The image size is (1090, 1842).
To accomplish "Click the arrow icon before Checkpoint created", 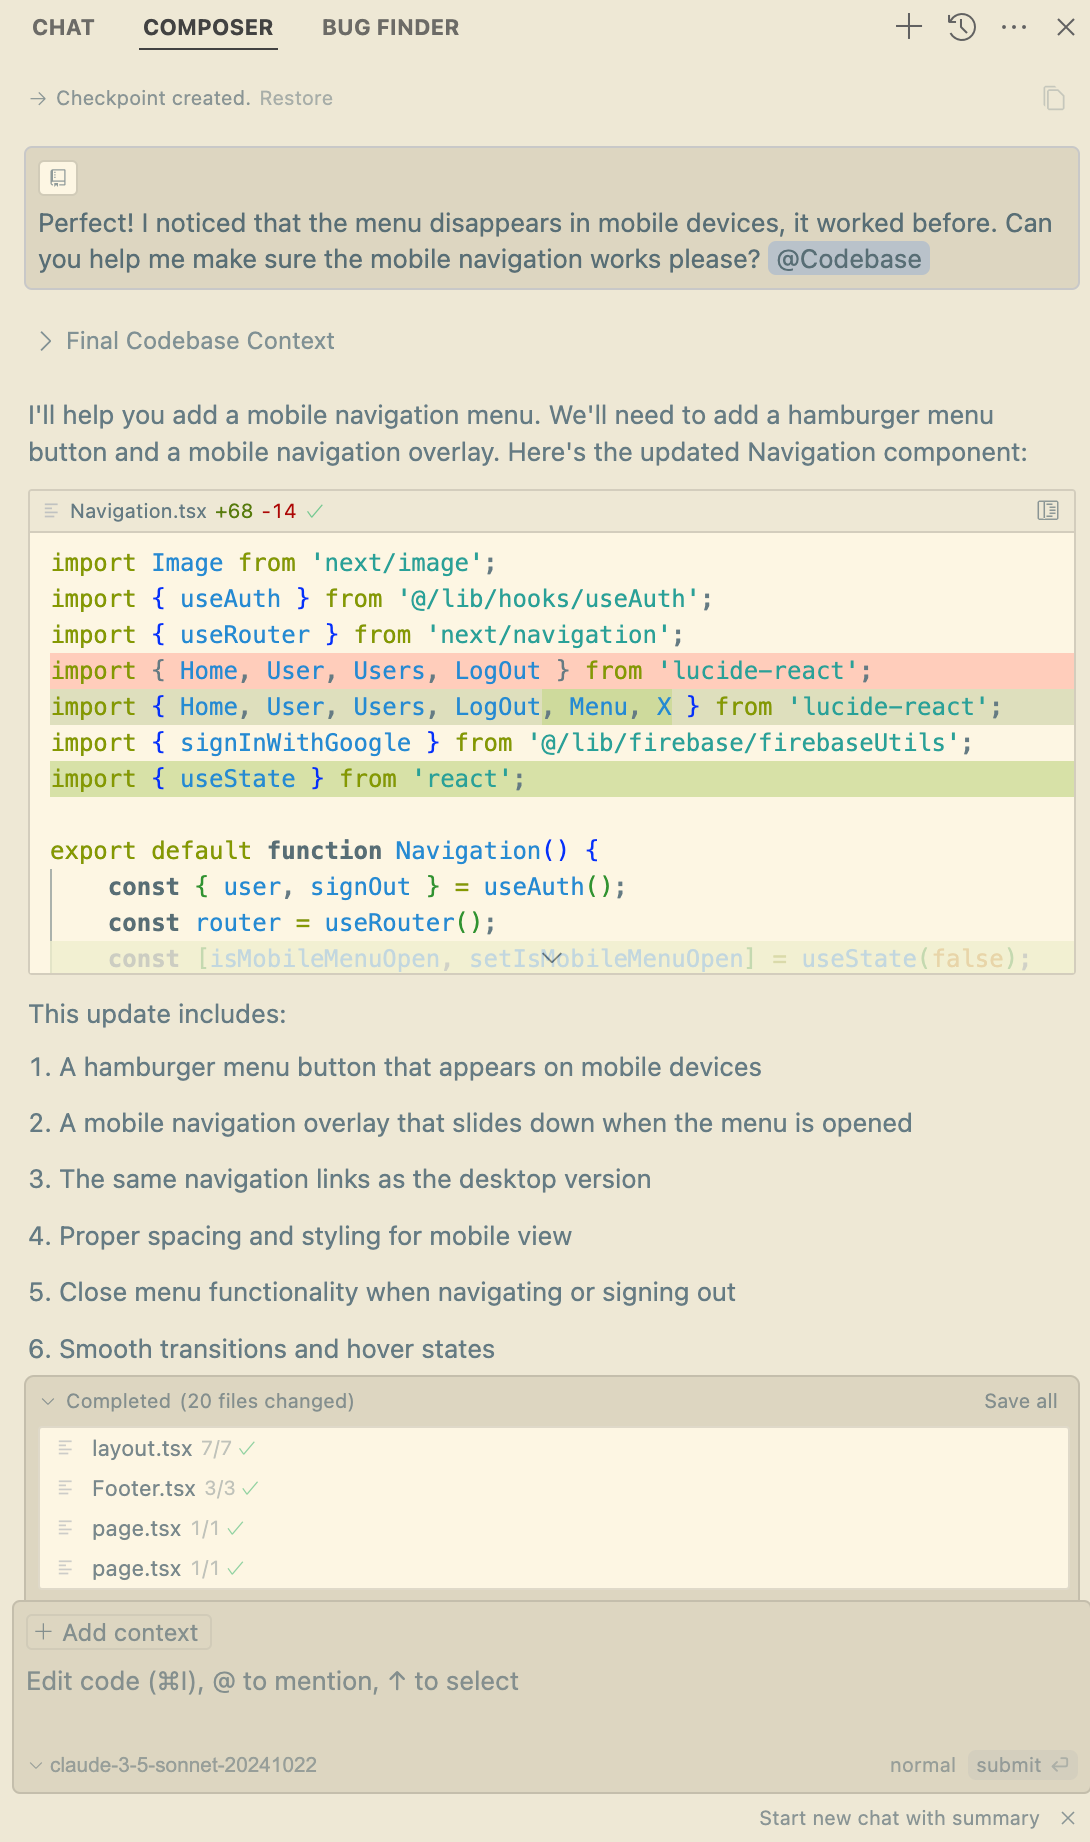I will 38,98.
